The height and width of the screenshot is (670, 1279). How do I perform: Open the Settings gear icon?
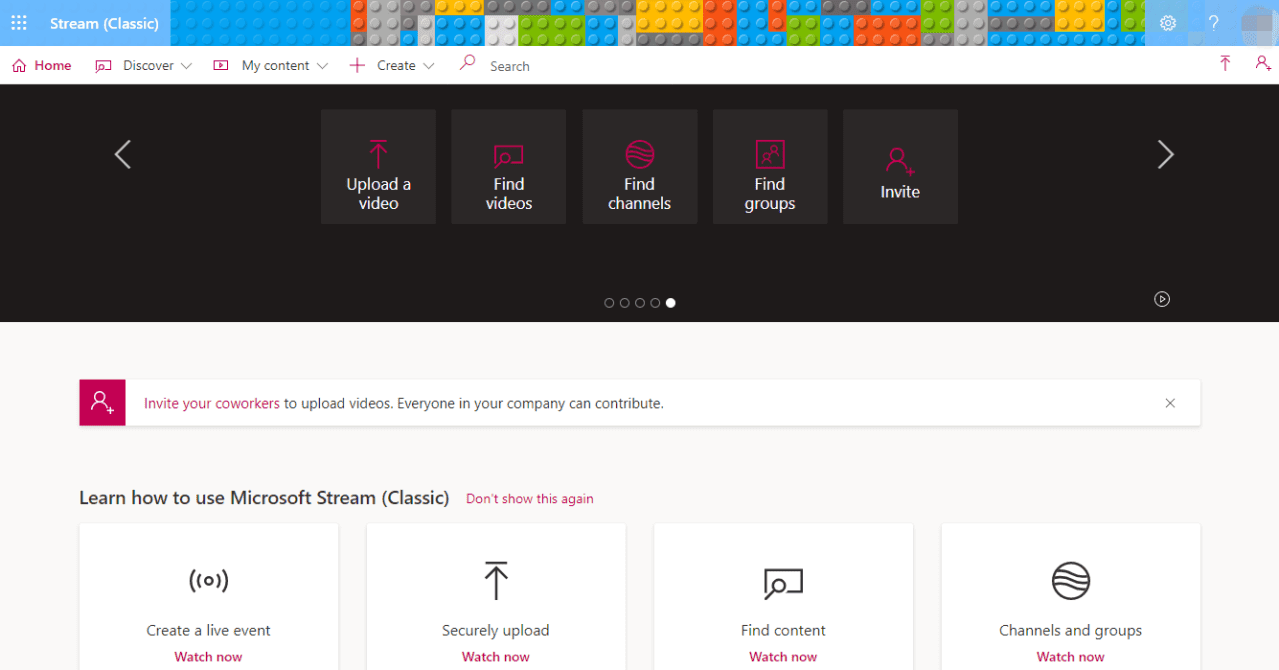coord(1167,22)
